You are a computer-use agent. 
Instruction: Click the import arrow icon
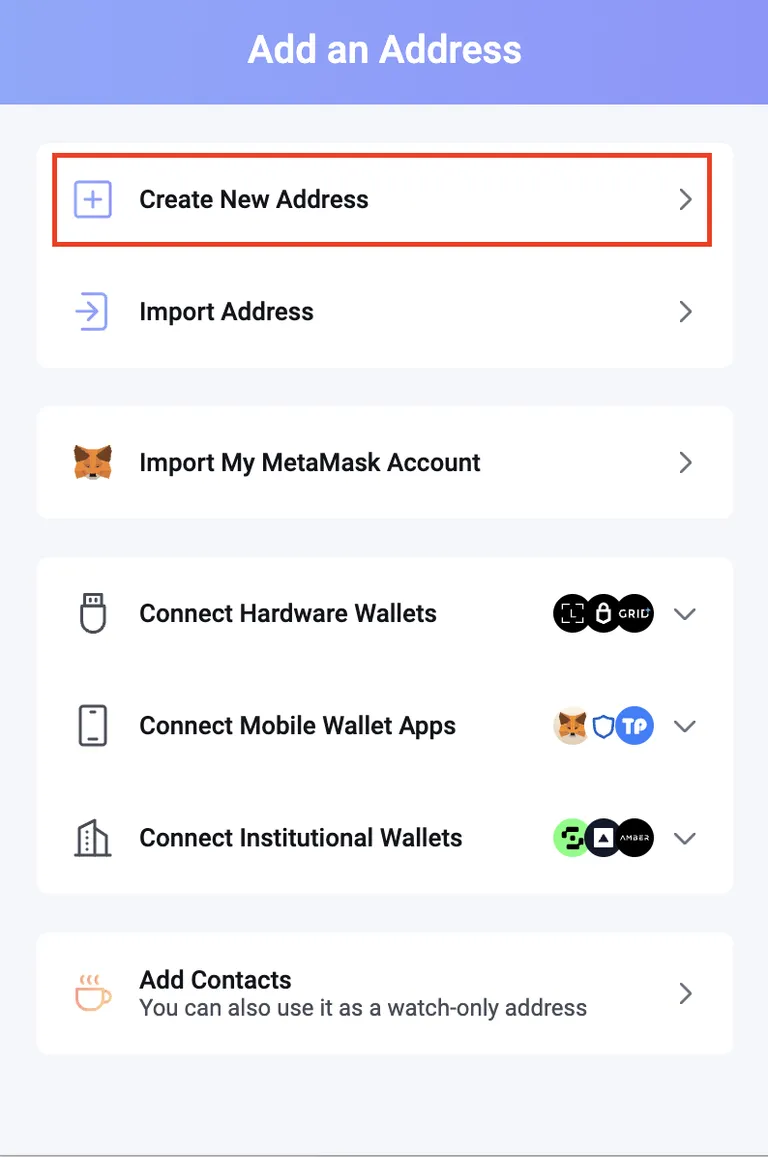tap(92, 311)
